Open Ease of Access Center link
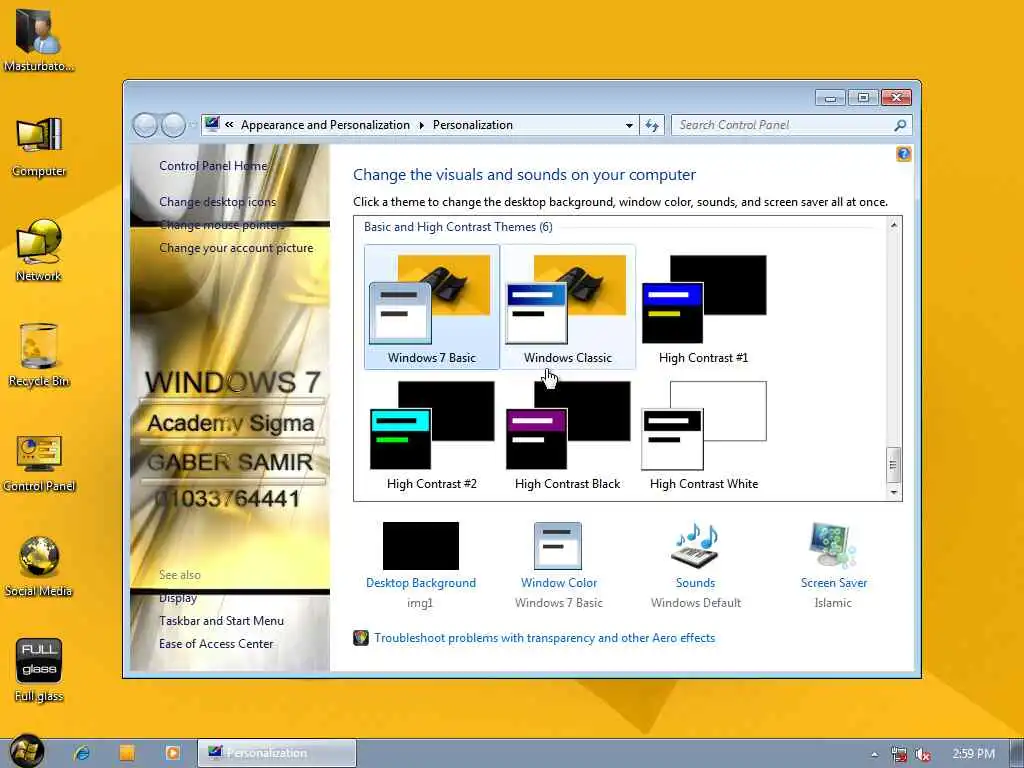1024x768 pixels. click(x=216, y=644)
